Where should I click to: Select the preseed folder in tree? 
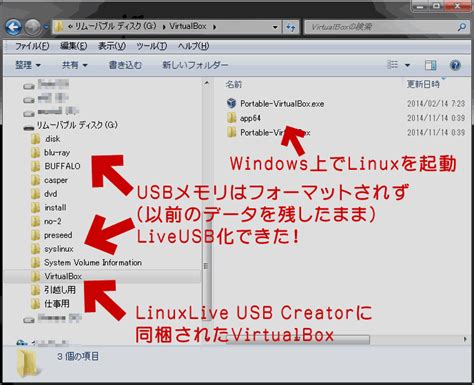tap(58, 235)
